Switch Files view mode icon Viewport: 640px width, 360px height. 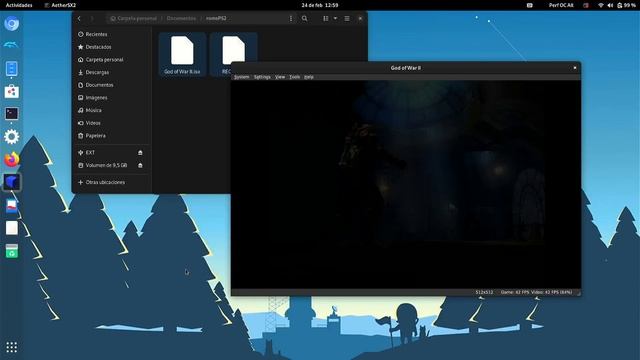[326, 18]
